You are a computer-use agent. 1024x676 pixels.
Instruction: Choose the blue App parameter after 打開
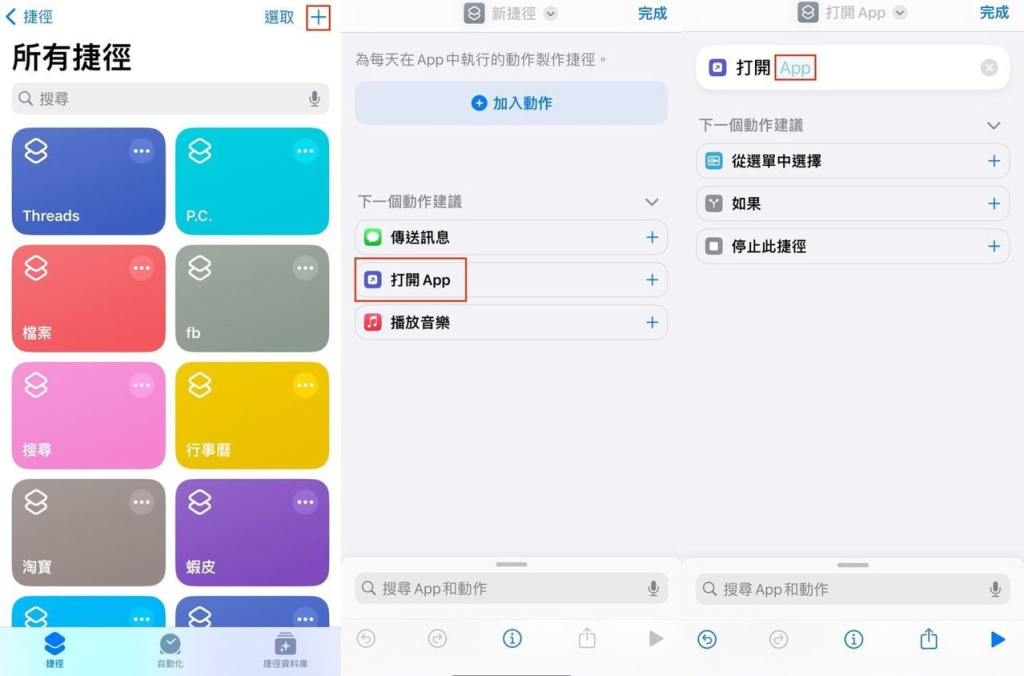point(795,68)
